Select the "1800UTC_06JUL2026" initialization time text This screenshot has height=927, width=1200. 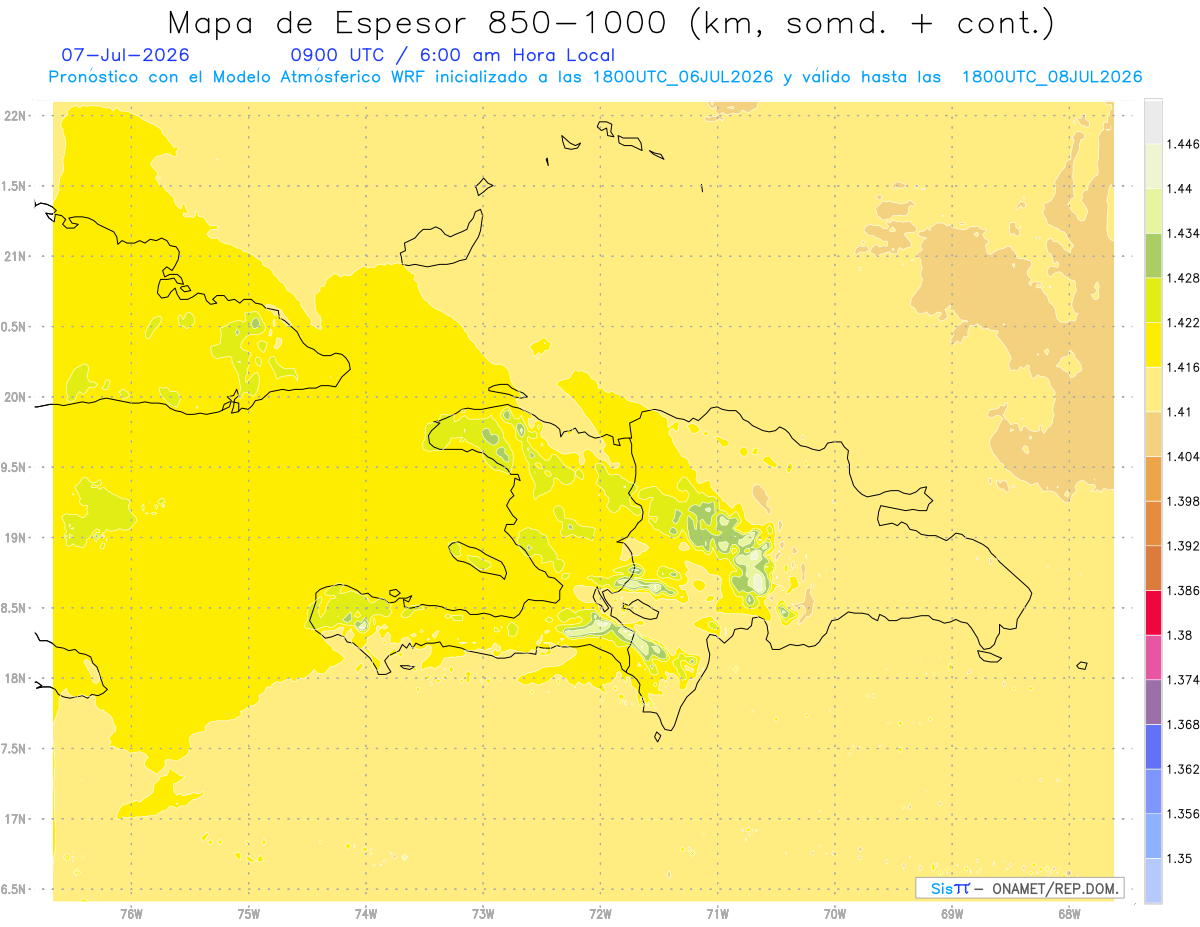683,77
